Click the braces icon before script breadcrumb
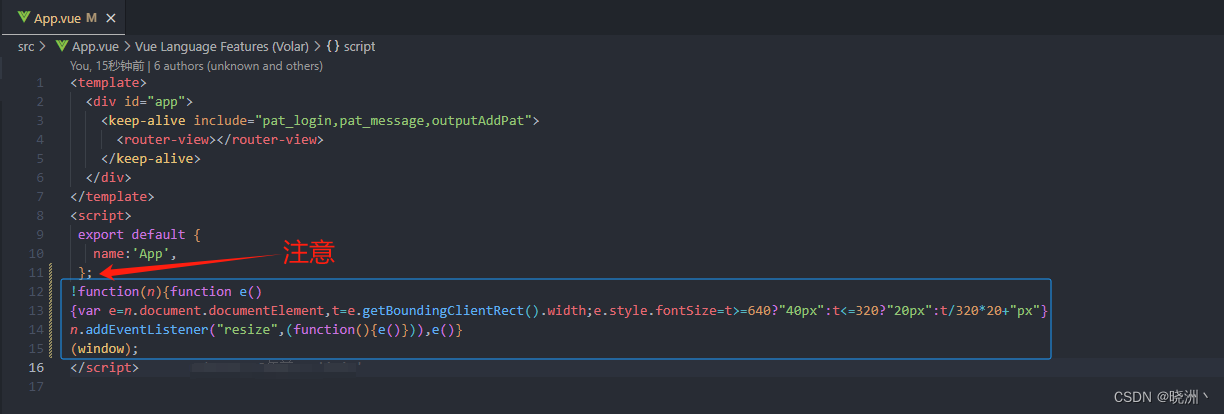Screen dimensions: 1224x414 click(333, 46)
